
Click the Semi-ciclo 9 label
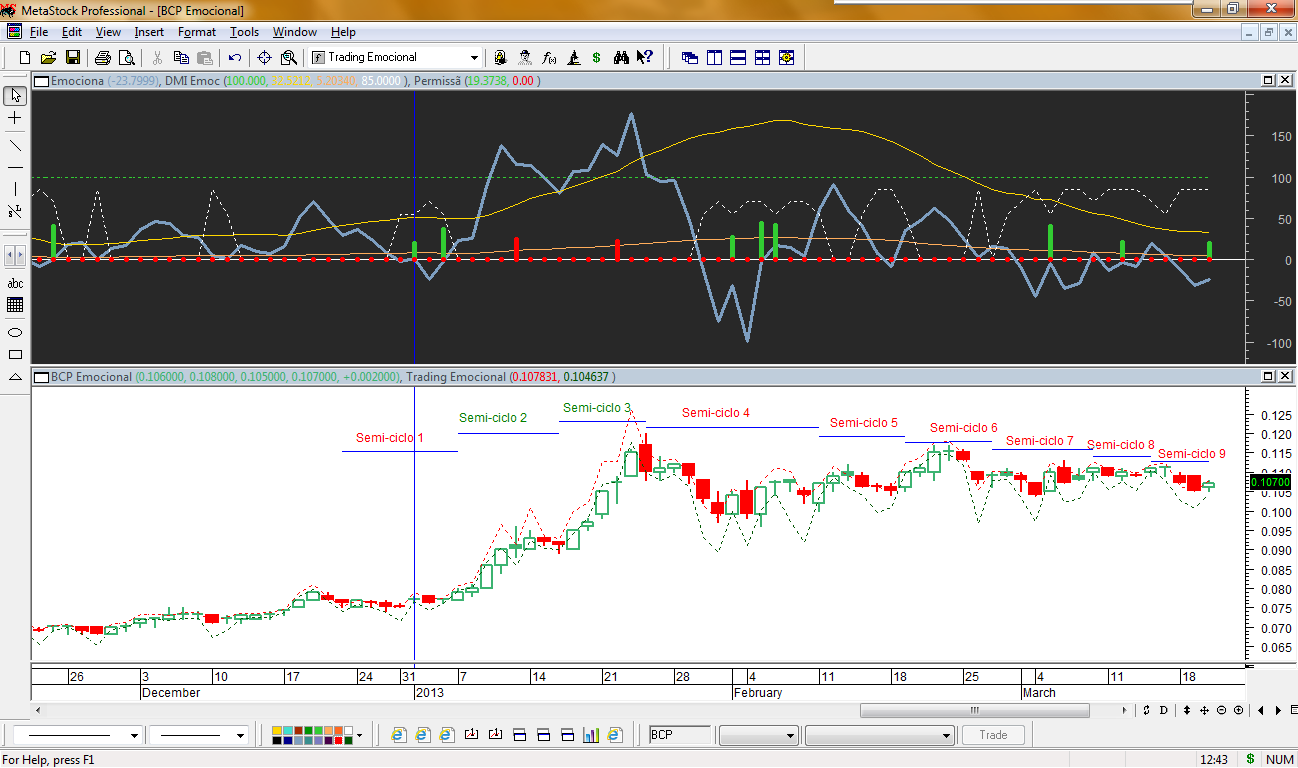tap(1192, 454)
